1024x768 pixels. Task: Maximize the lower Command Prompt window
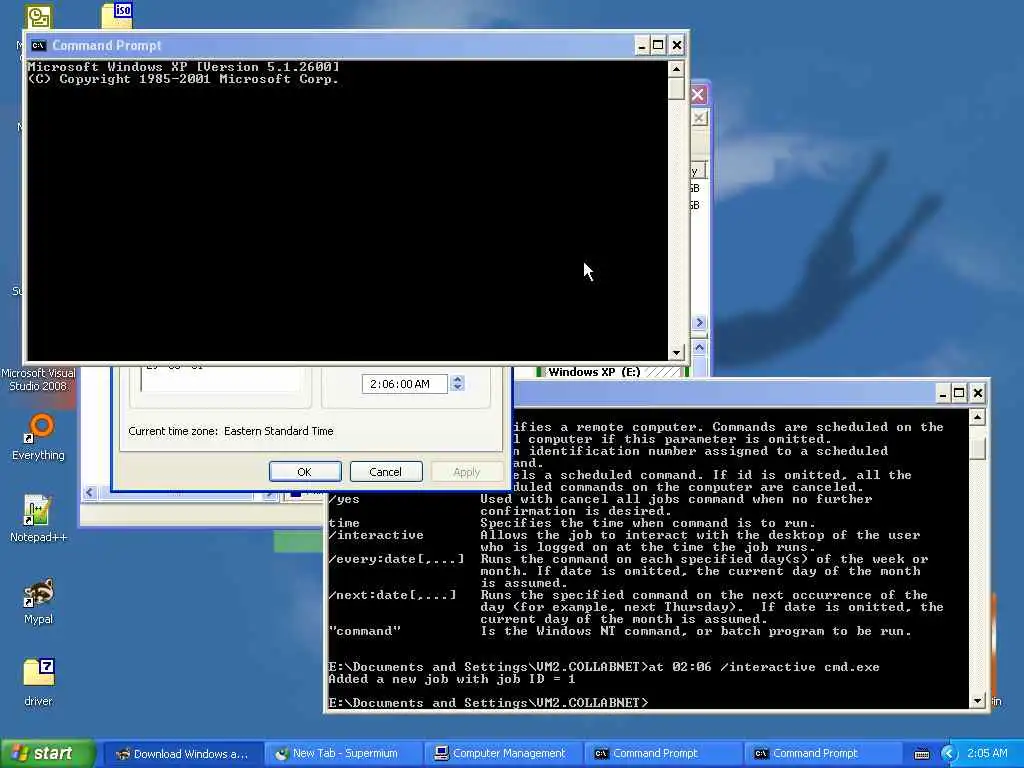pos(959,393)
